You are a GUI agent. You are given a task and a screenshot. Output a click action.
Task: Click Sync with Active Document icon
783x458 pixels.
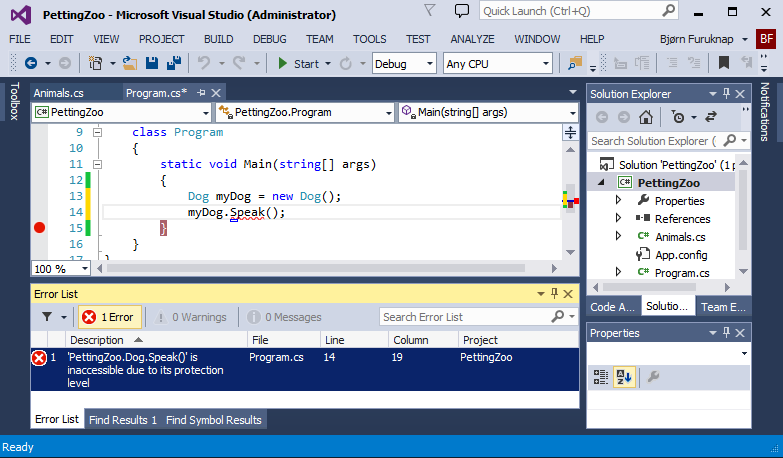[711, 117]
